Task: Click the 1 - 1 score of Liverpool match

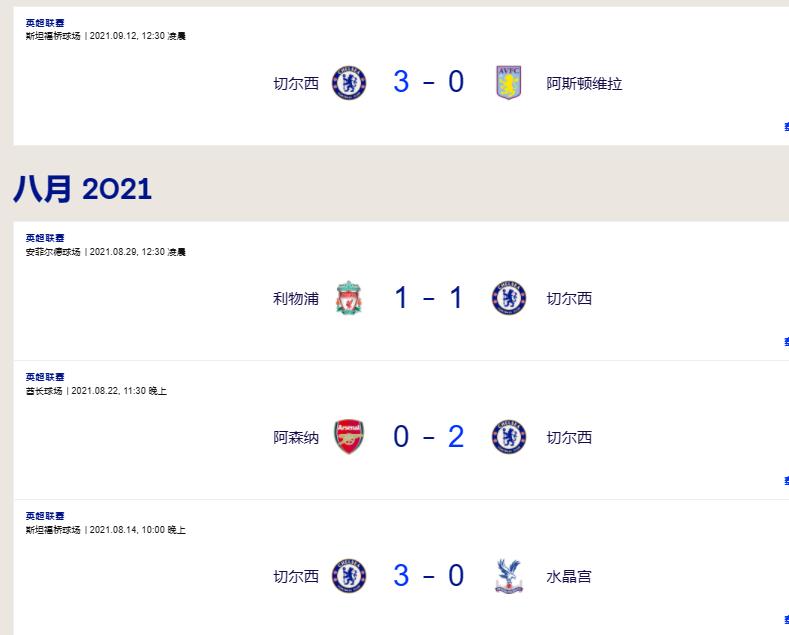Action: coord(429,298)
